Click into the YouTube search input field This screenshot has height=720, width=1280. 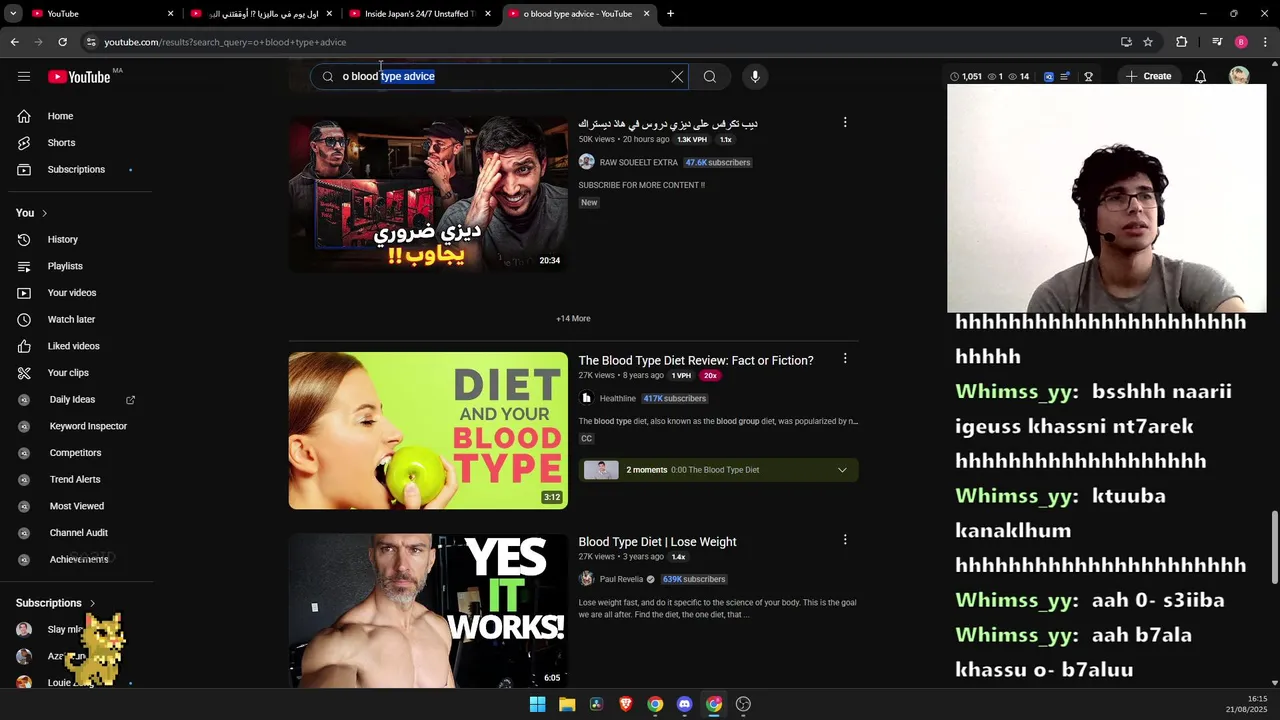coord(500,76)
